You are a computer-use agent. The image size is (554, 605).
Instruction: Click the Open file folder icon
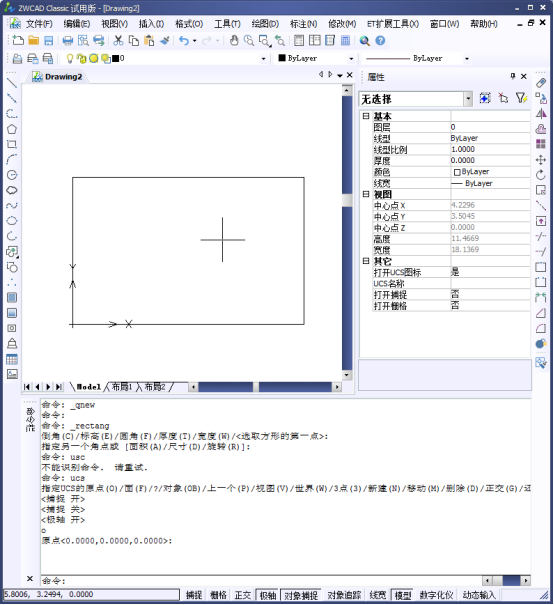34,41
